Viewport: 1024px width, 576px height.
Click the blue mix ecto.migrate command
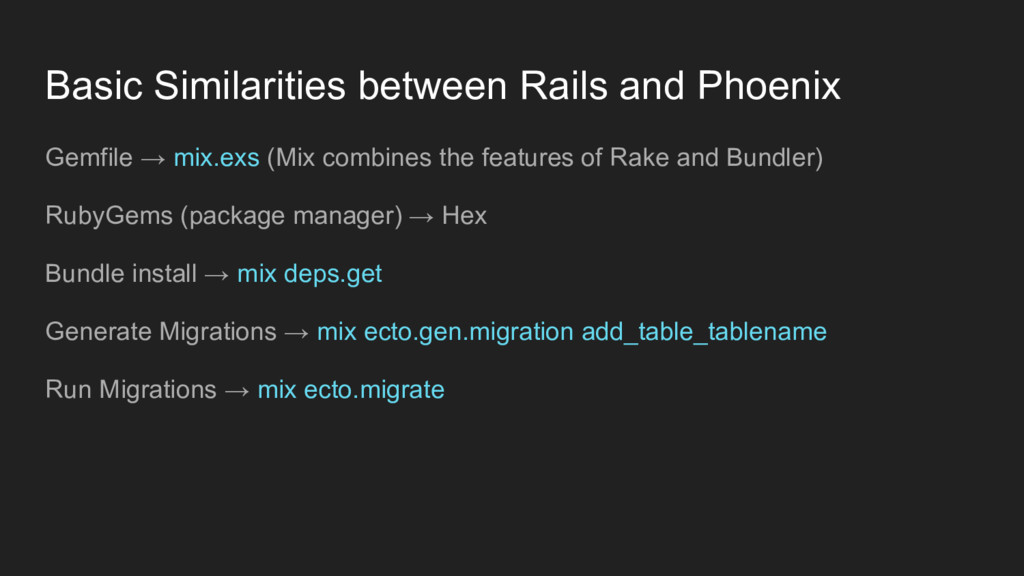coord(351,391)
